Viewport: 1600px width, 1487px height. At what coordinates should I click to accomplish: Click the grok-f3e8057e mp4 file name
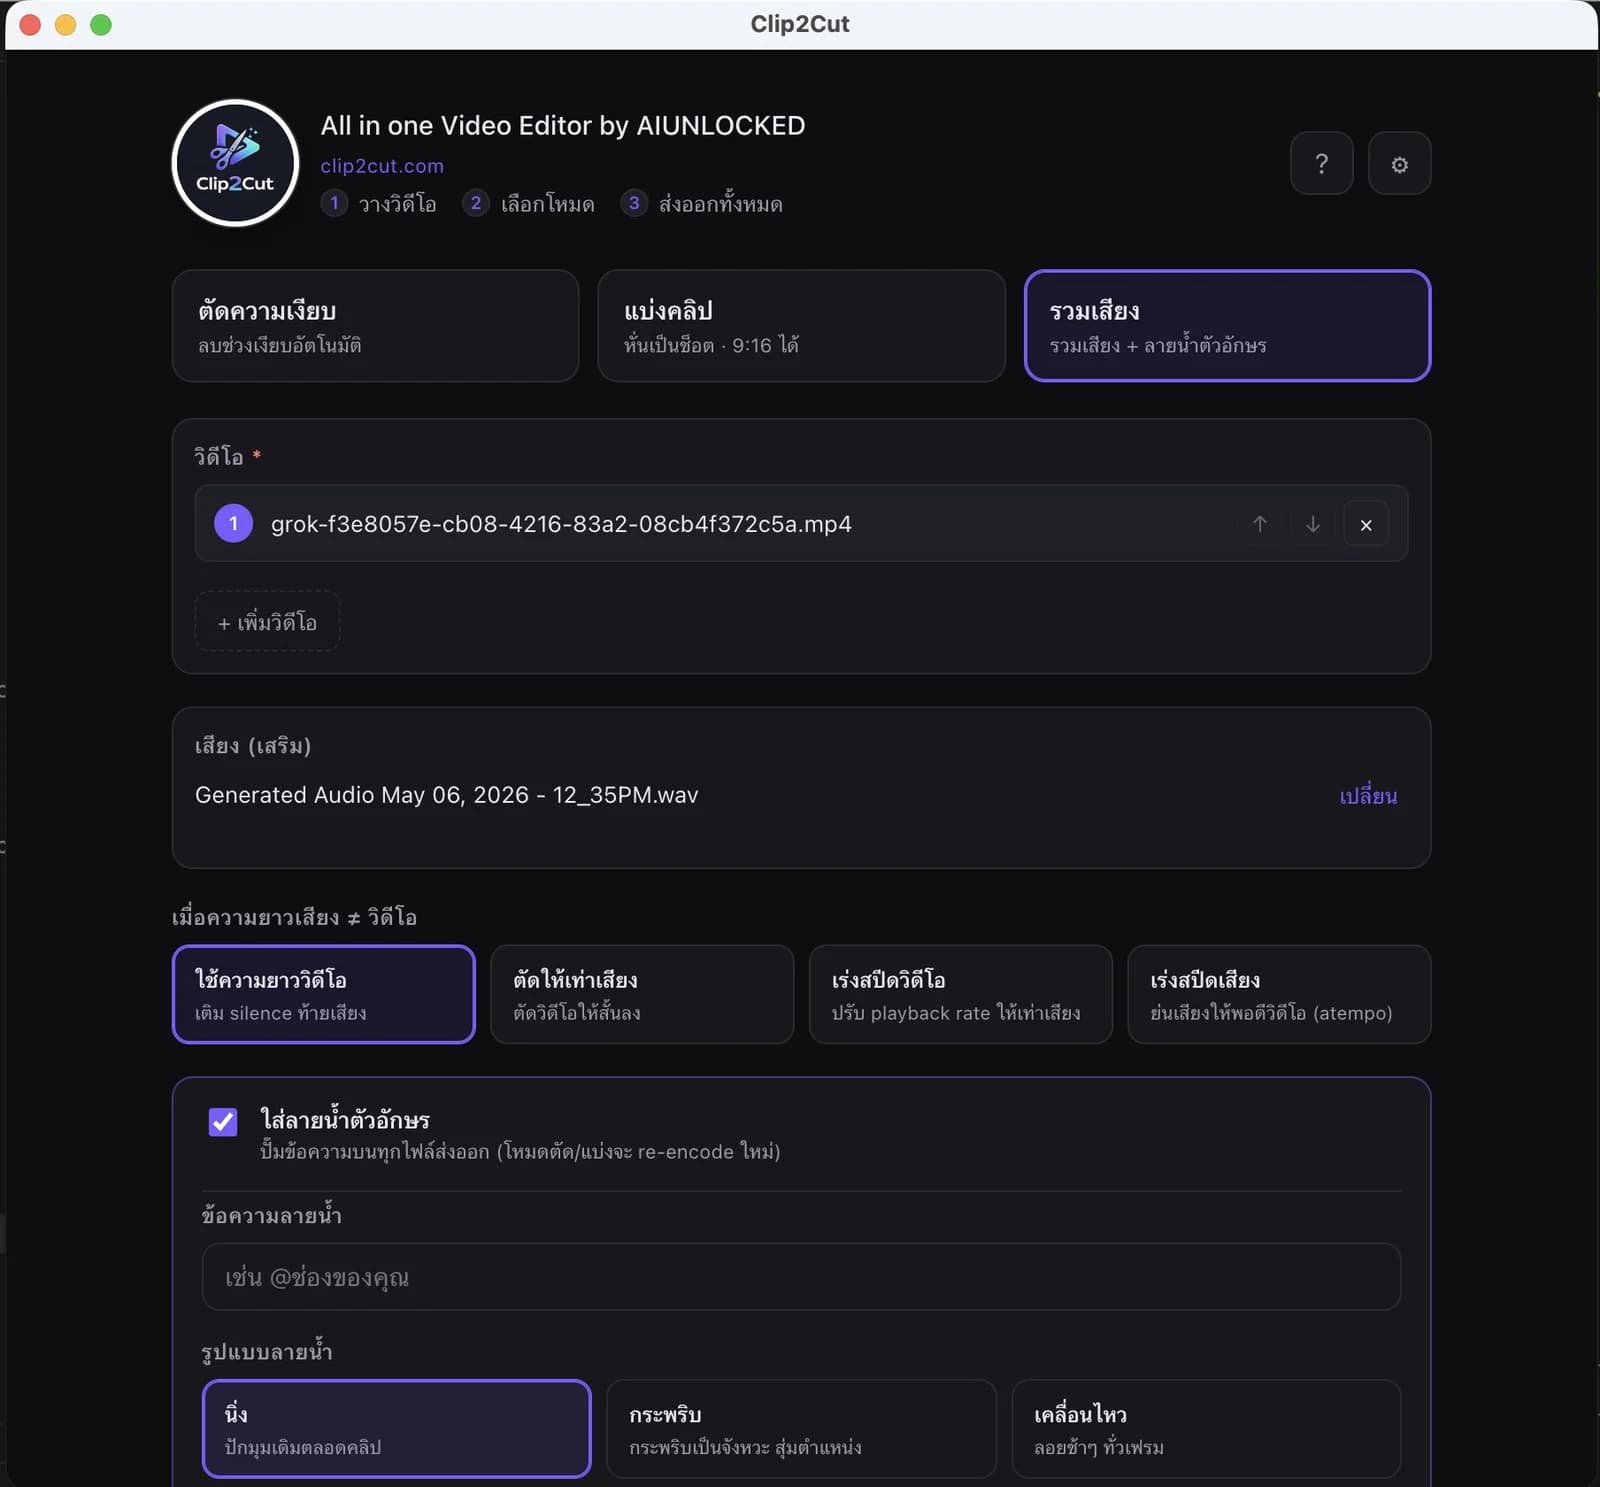coord(561,524)
